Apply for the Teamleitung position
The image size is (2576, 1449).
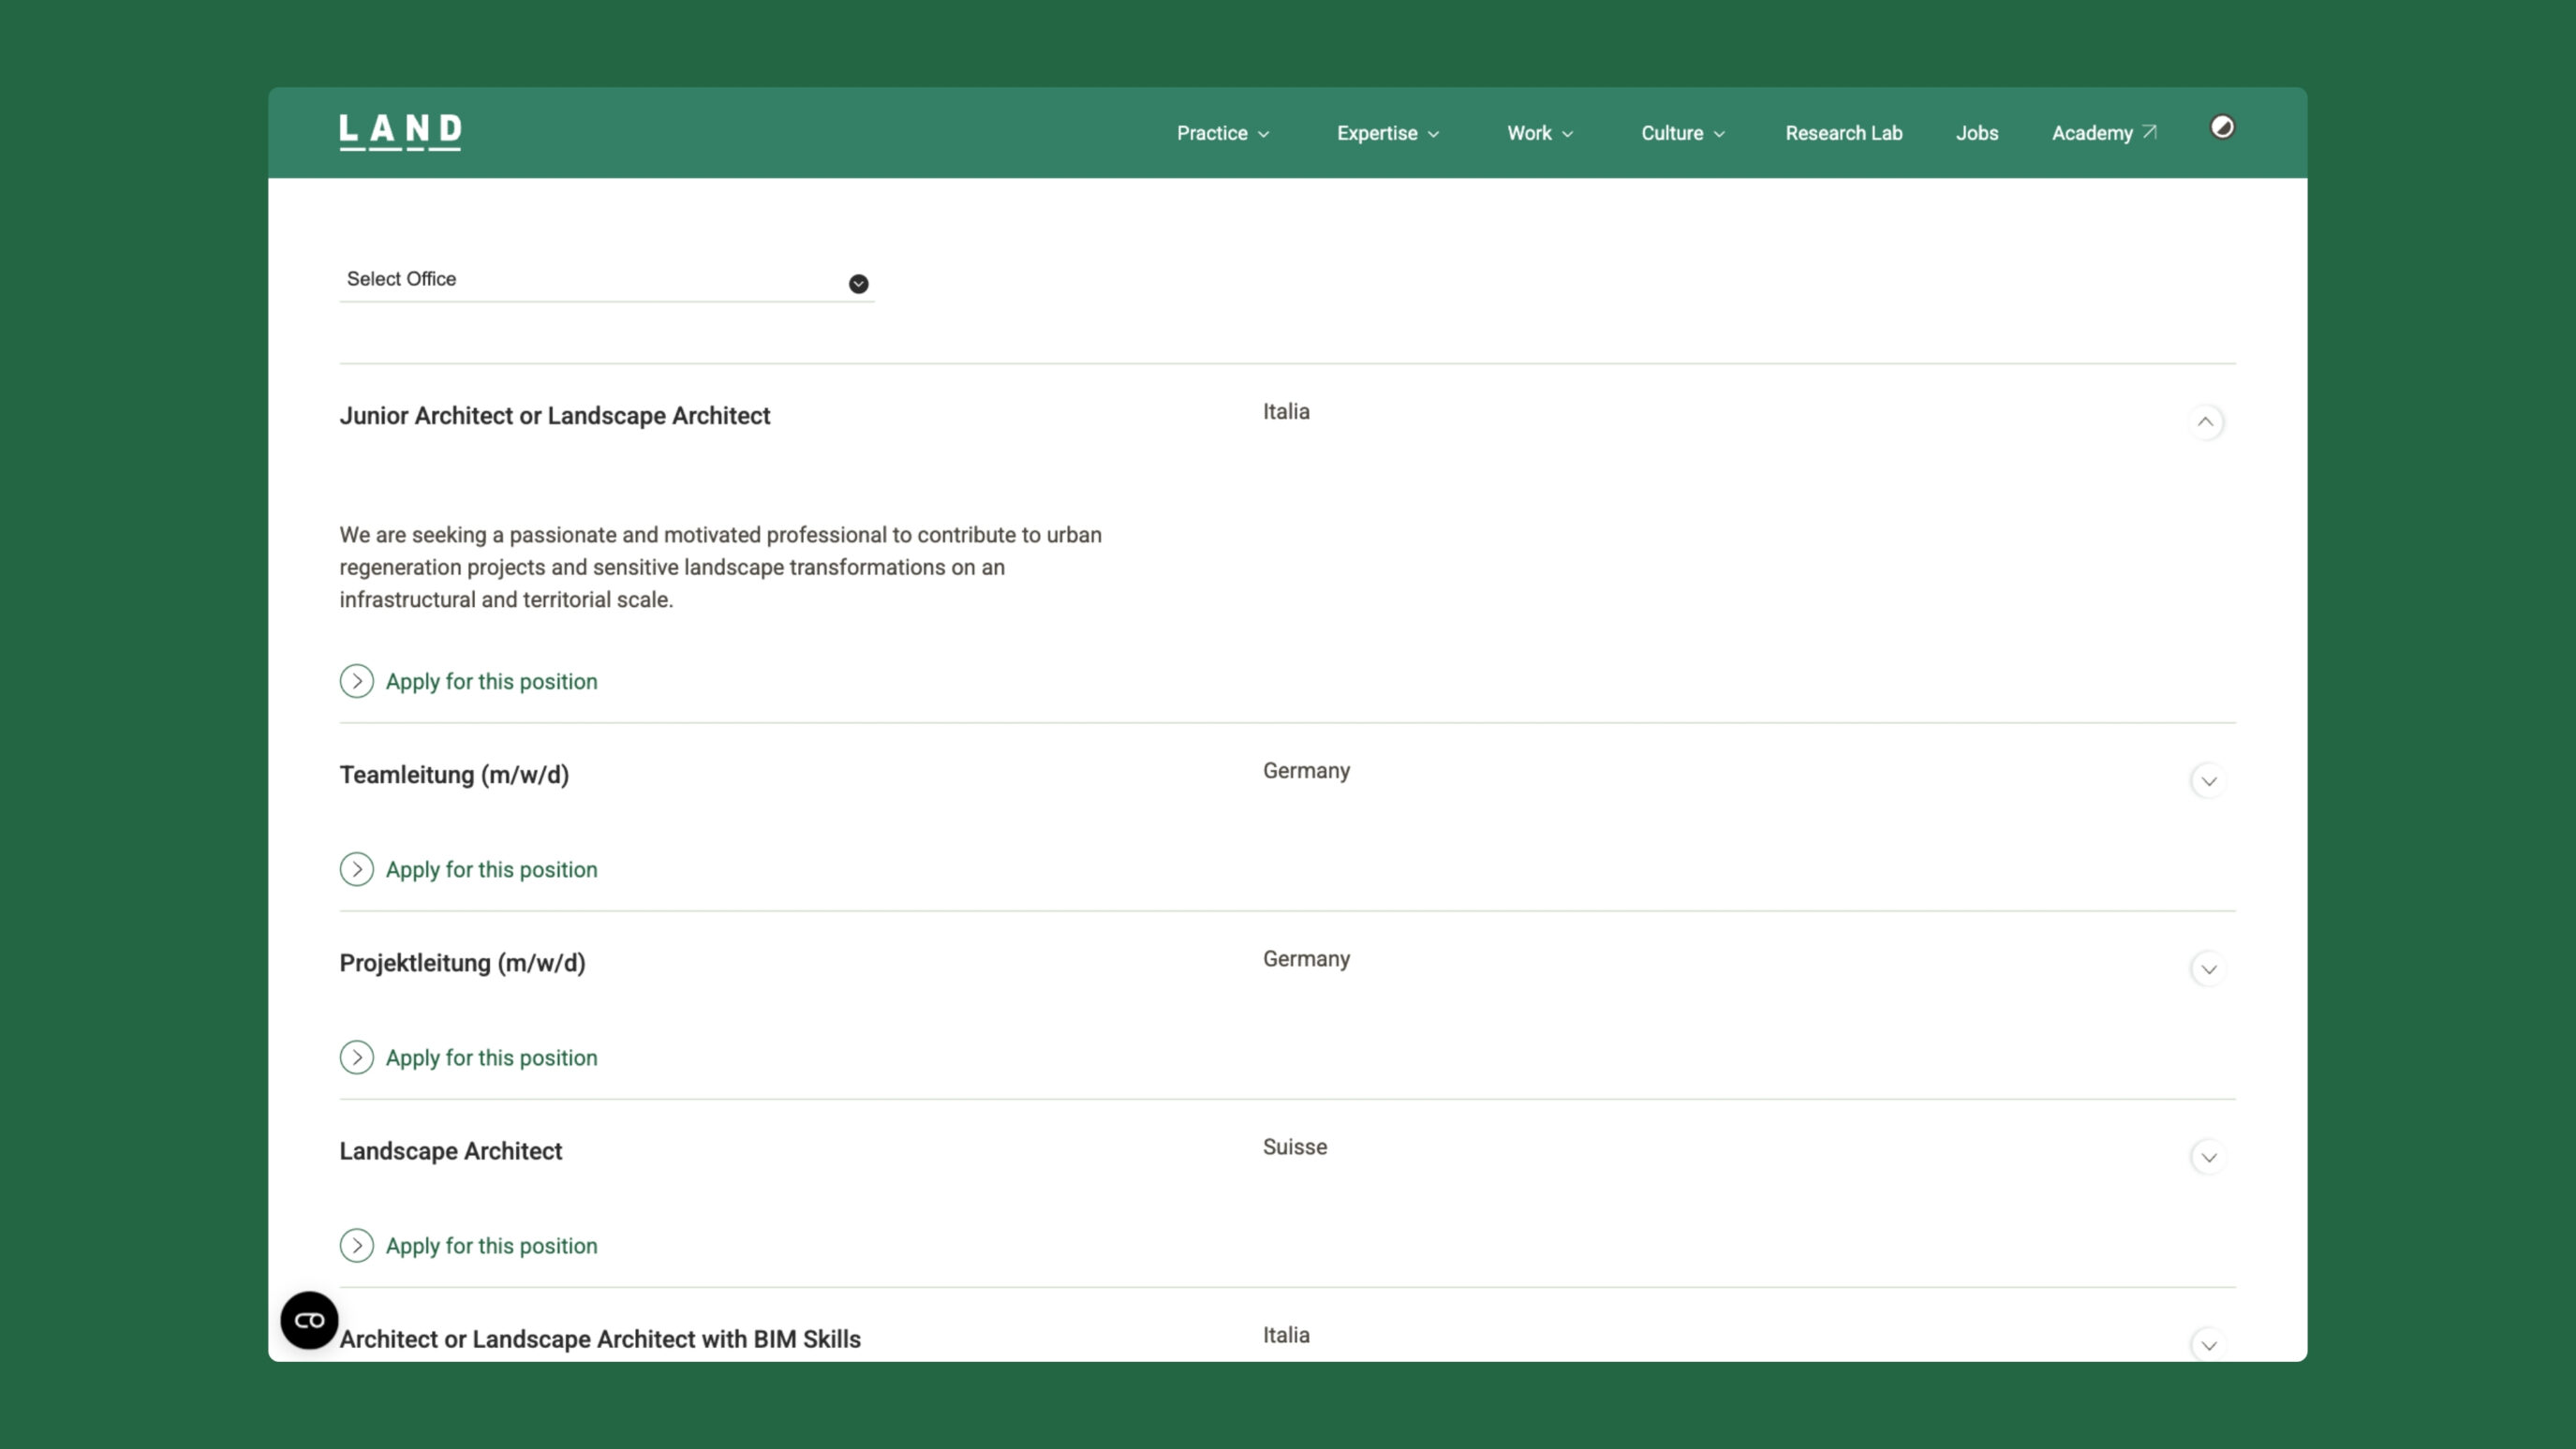491,869
